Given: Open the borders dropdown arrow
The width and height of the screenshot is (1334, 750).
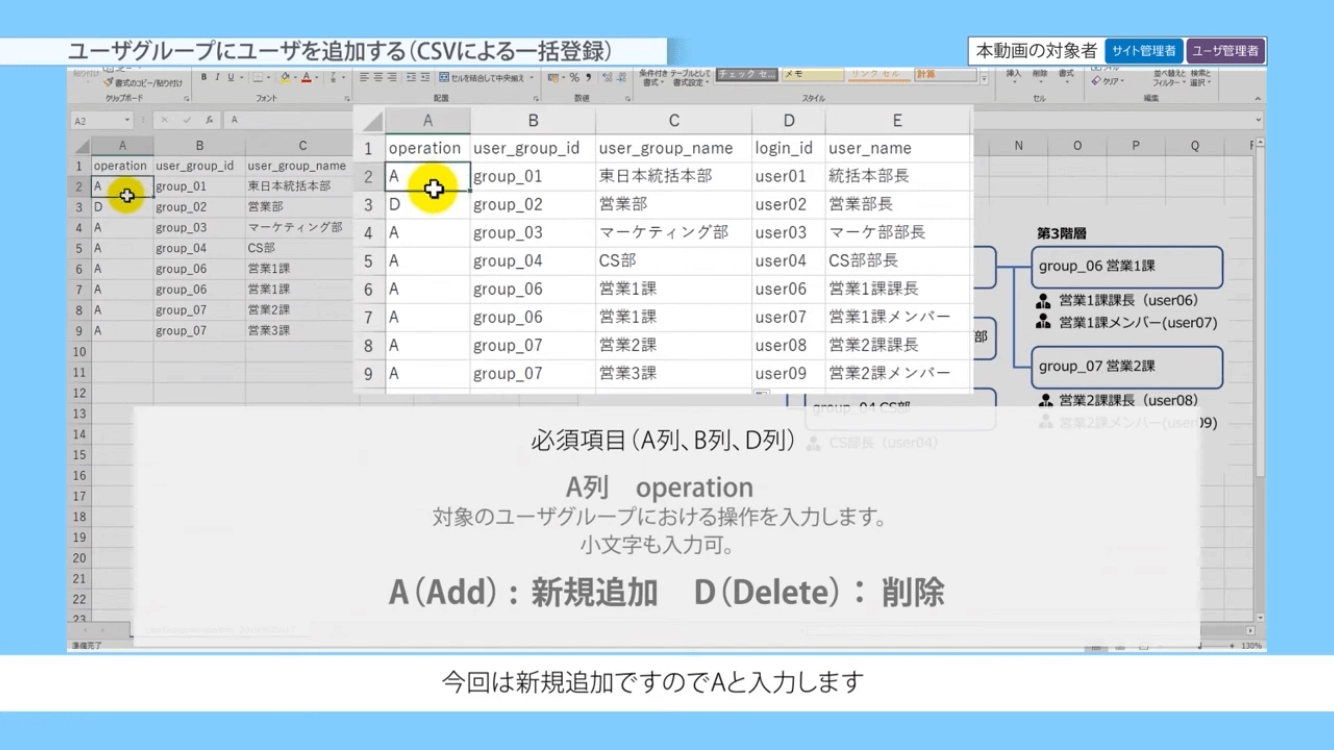Looking at the screenshot, I should [x=268, y=77].
